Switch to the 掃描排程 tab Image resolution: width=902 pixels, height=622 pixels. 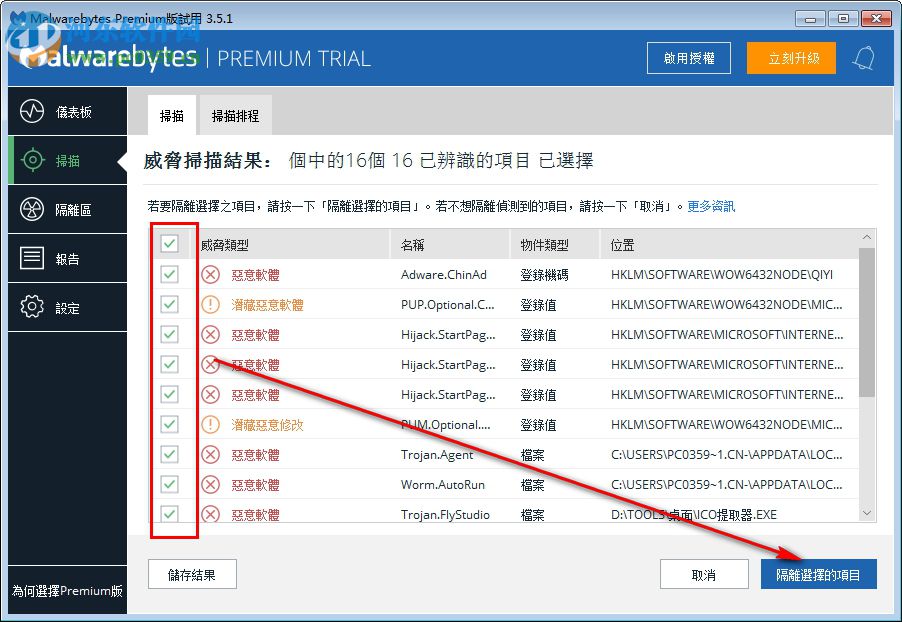pos(235,115)
